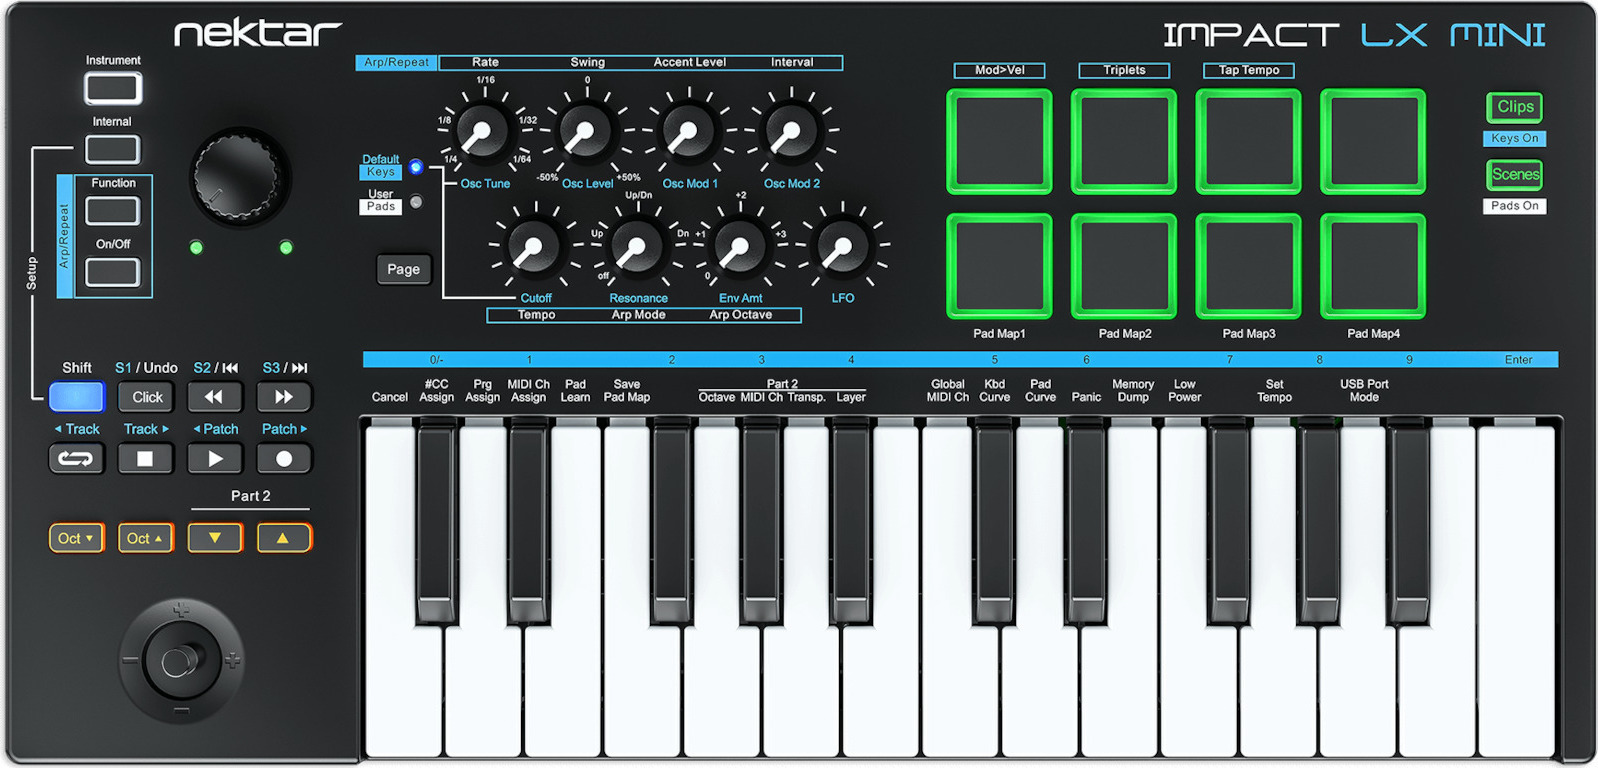Select the Scenes button
The height and width of the screenshot is (768, 1598).
tap(1514, 174)
